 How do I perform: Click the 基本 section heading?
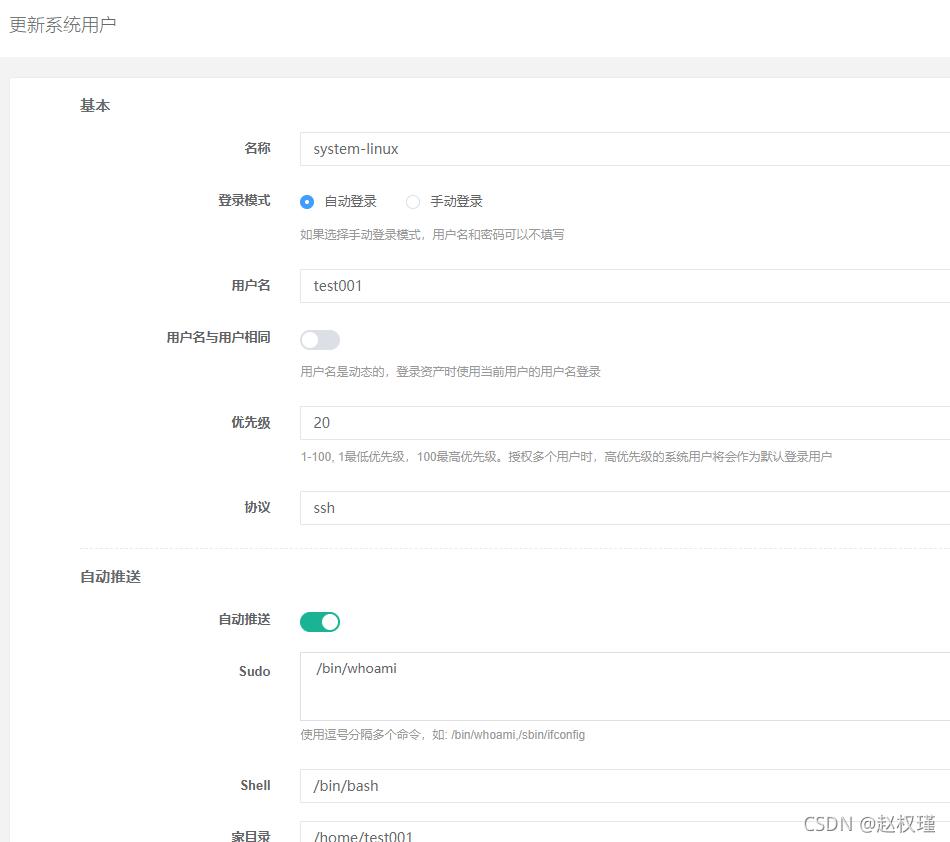95,105
